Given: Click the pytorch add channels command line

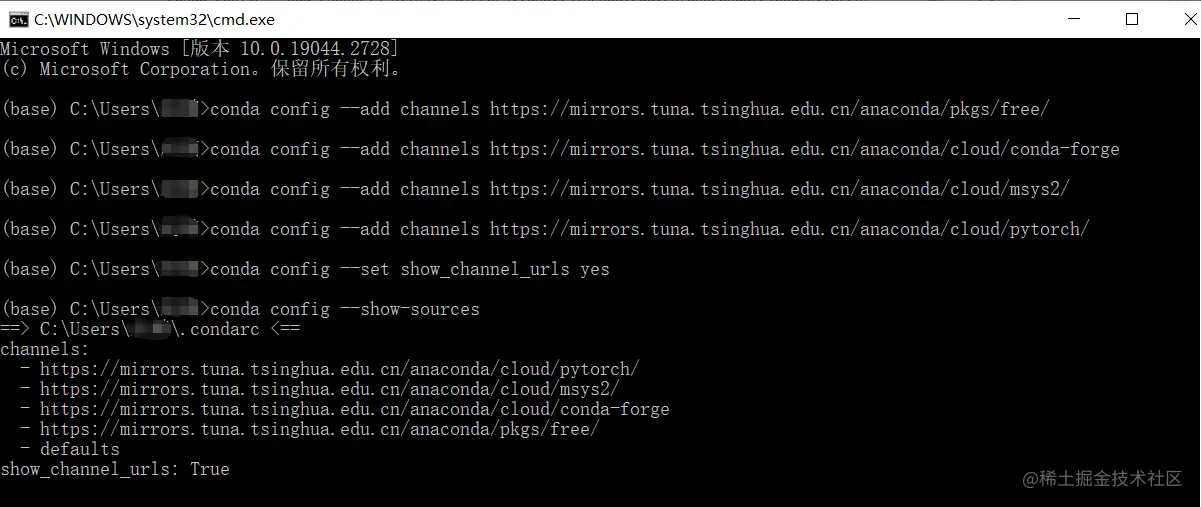Looking at the screenshot, I should click(x=545, y=229).
